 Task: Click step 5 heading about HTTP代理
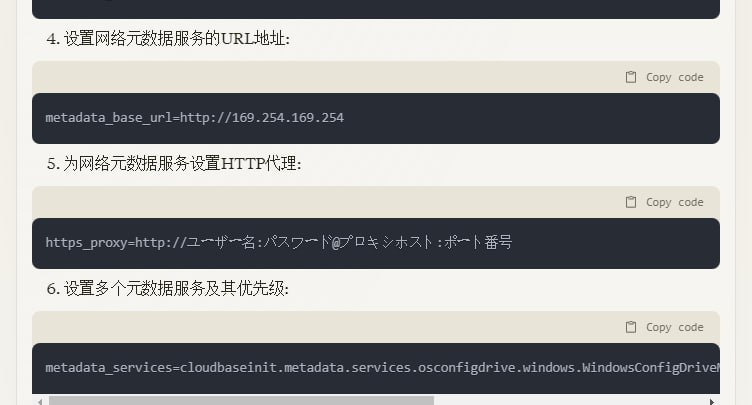[174, 164]
